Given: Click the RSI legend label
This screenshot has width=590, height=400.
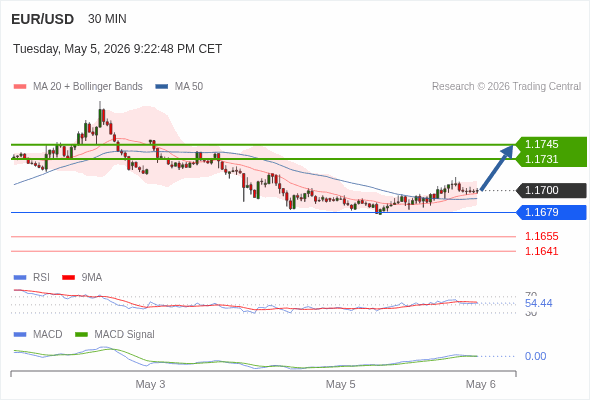Looking at the screenshot, I should [x=41, y=278].
